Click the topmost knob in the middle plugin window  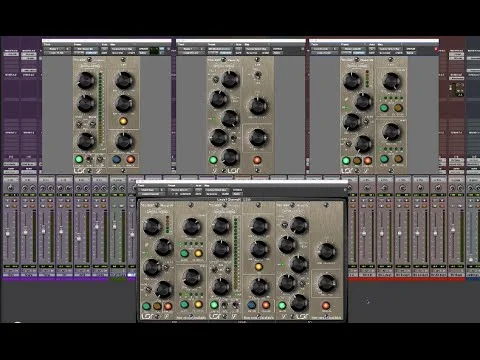coord(230,80)
